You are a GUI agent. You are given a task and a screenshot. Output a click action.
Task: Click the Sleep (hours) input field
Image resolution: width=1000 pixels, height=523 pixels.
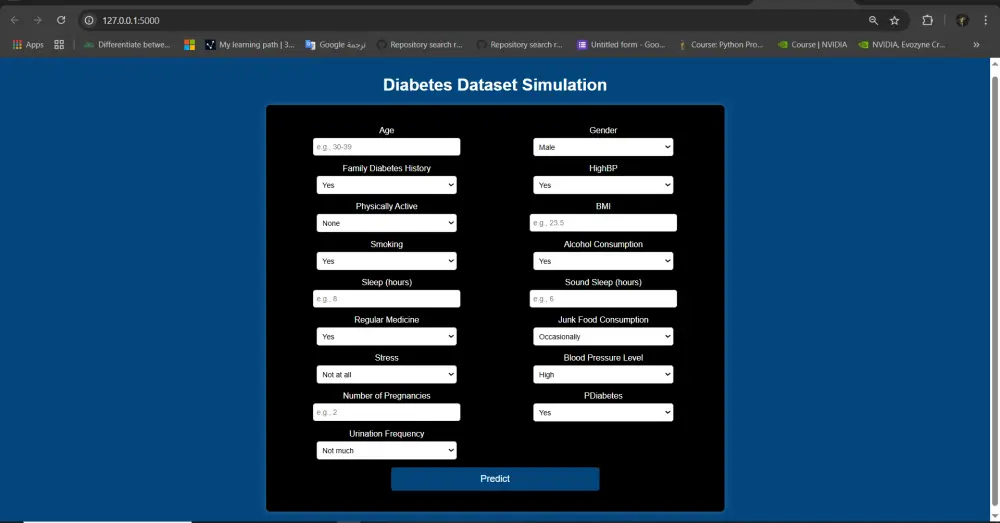[386, 298]
